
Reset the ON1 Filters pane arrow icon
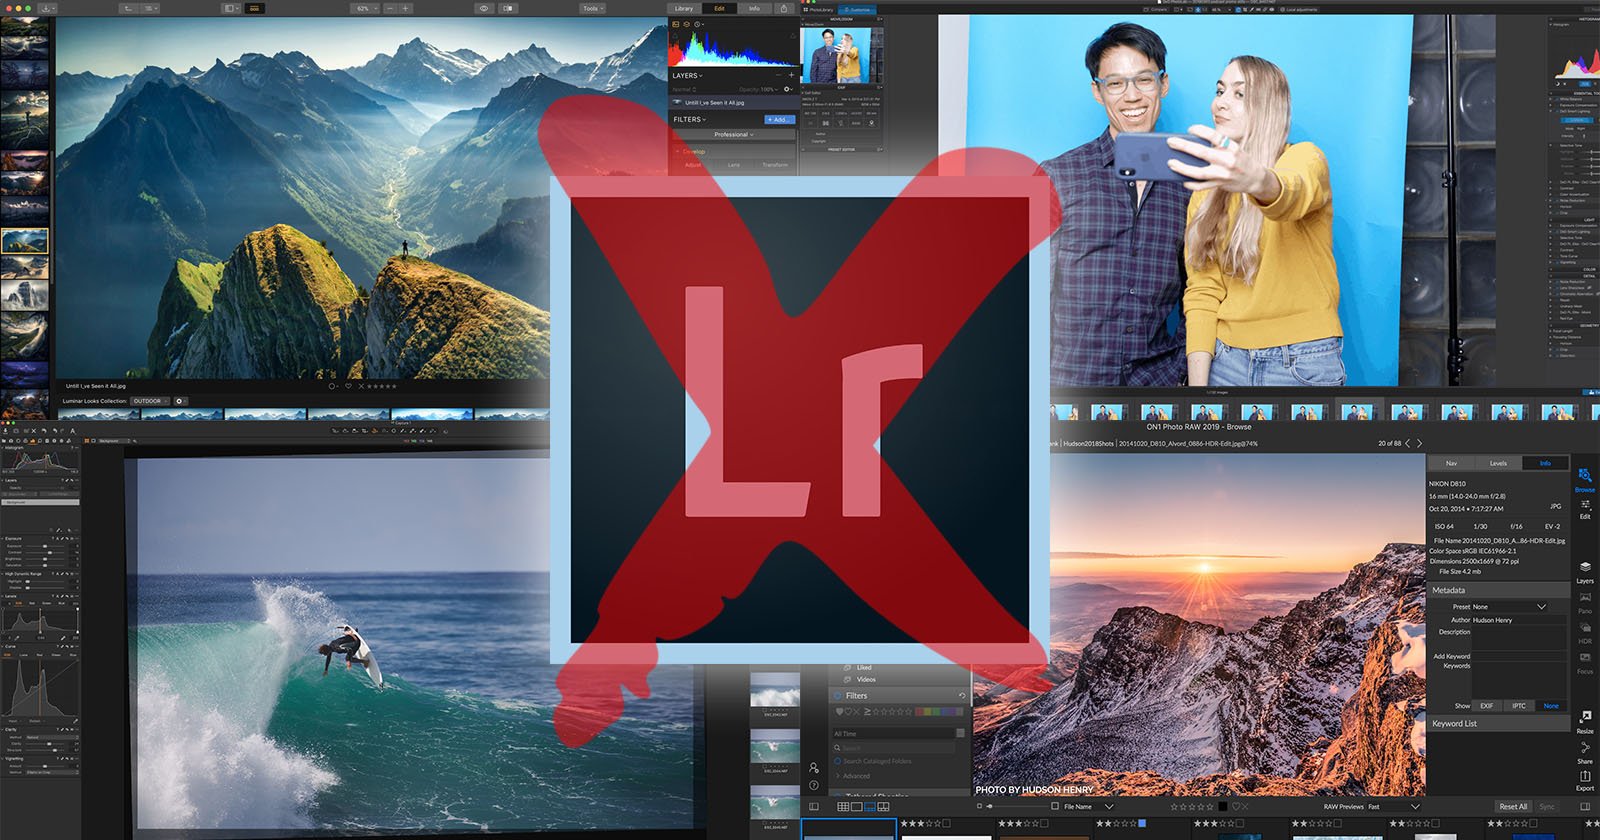[962, 695]
